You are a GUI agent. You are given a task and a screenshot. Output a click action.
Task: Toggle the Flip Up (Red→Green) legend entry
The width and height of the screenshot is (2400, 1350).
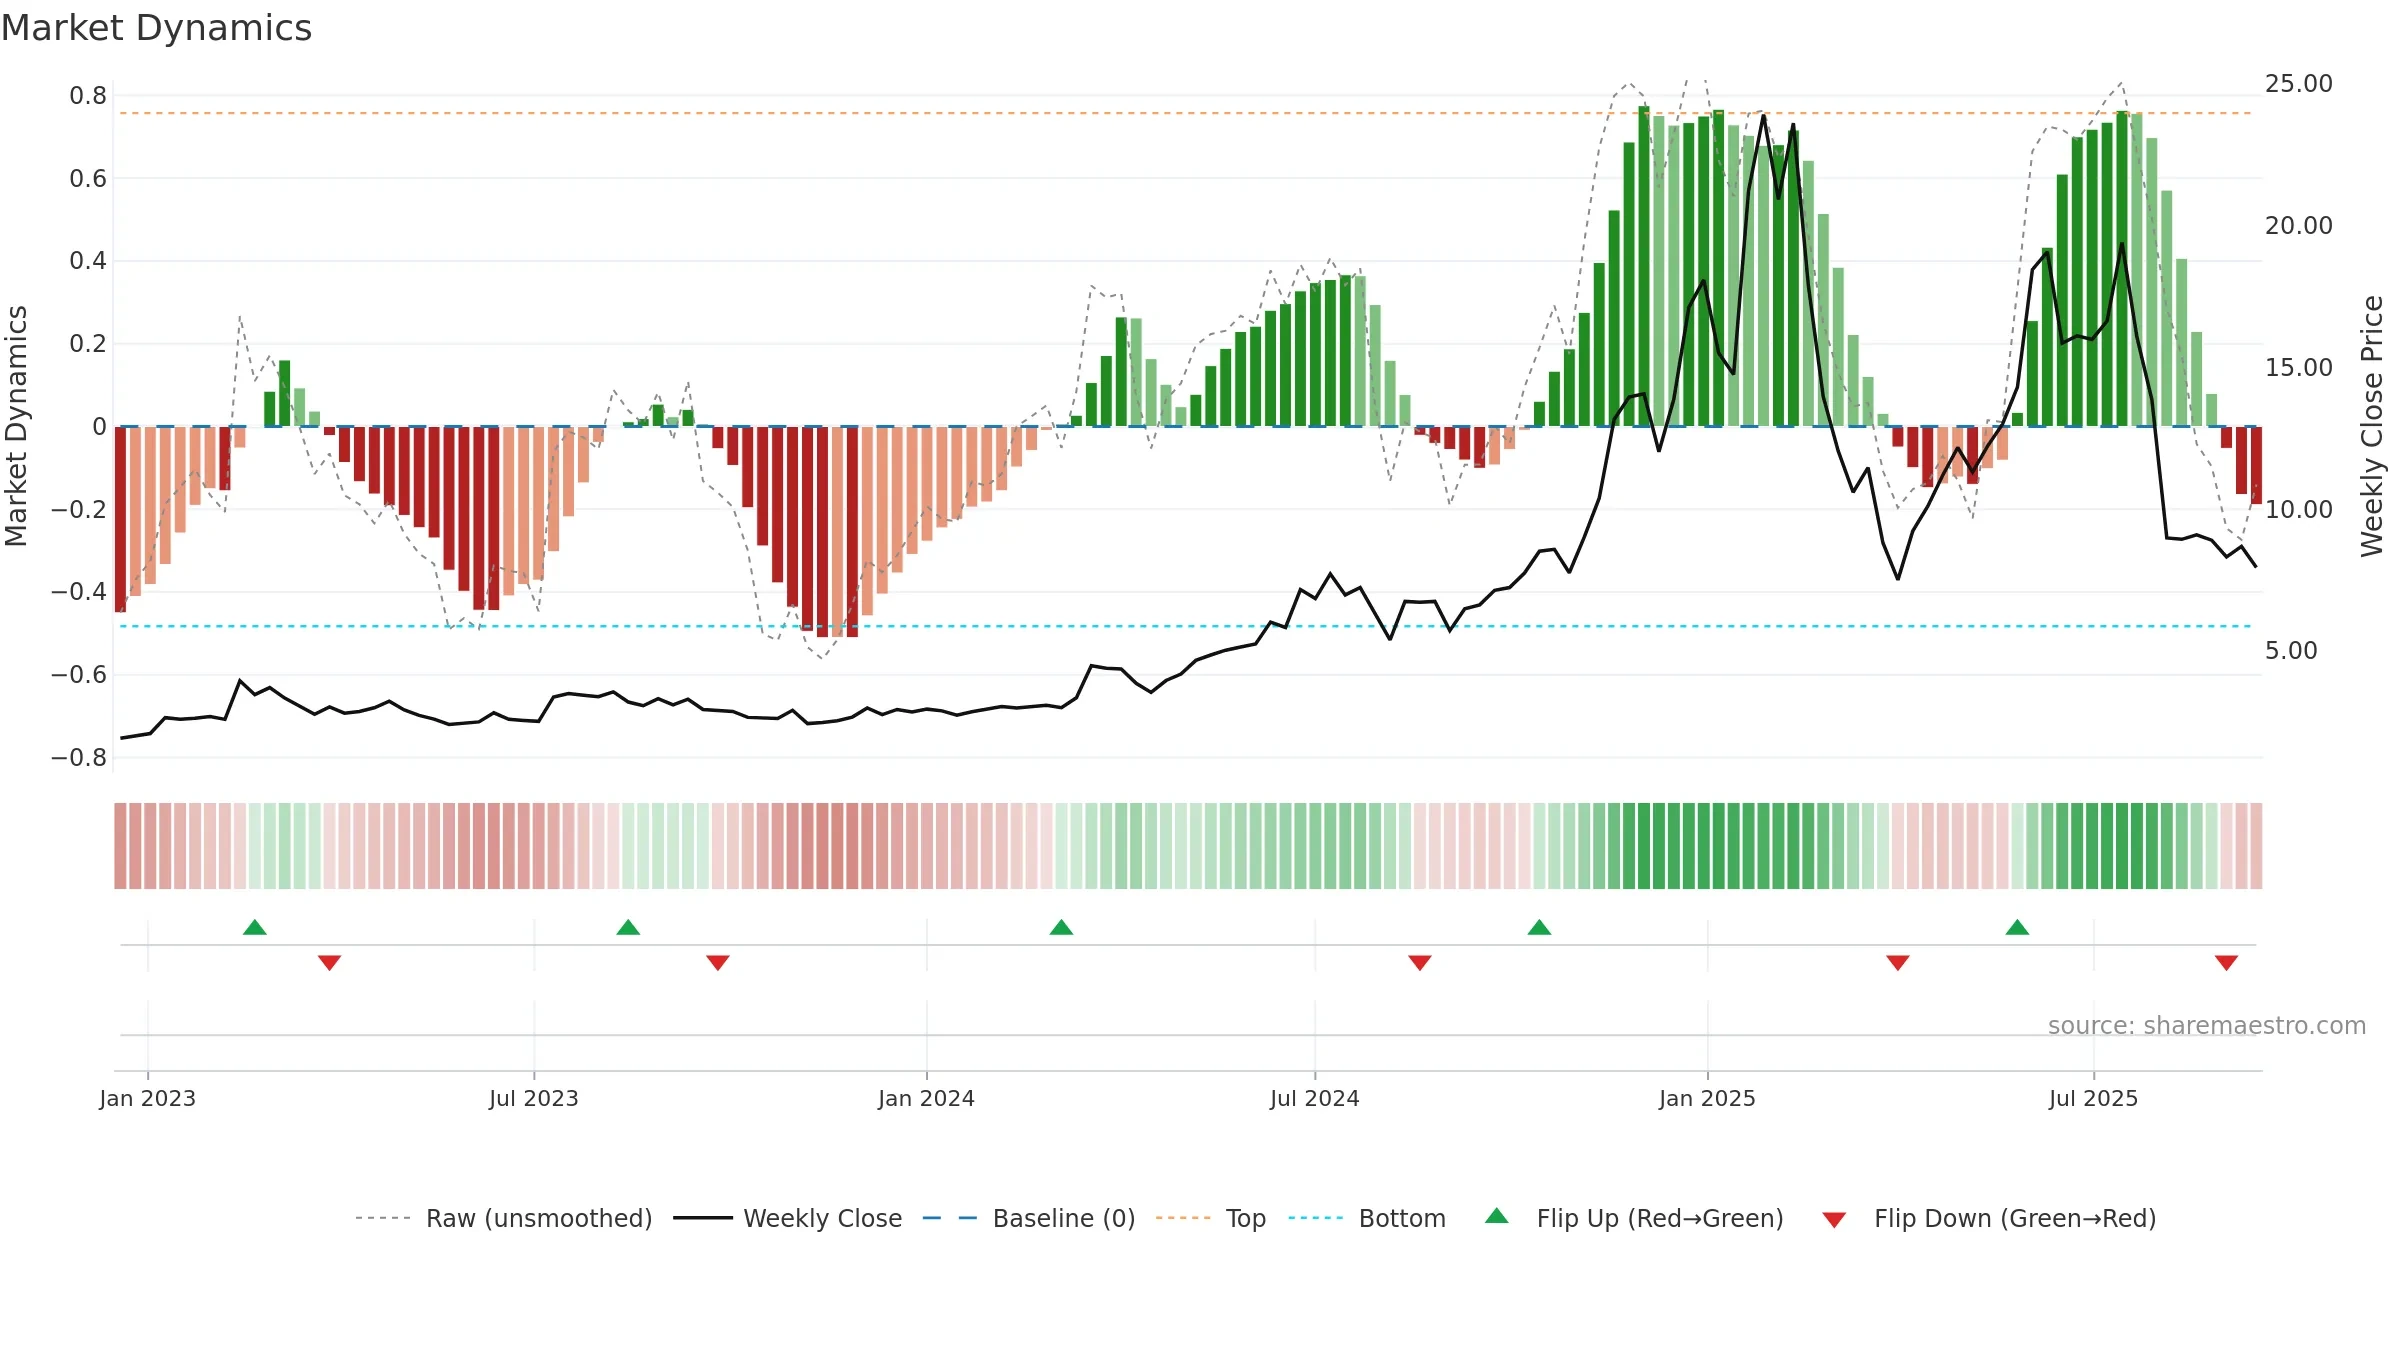[x=1634, y=1218]
